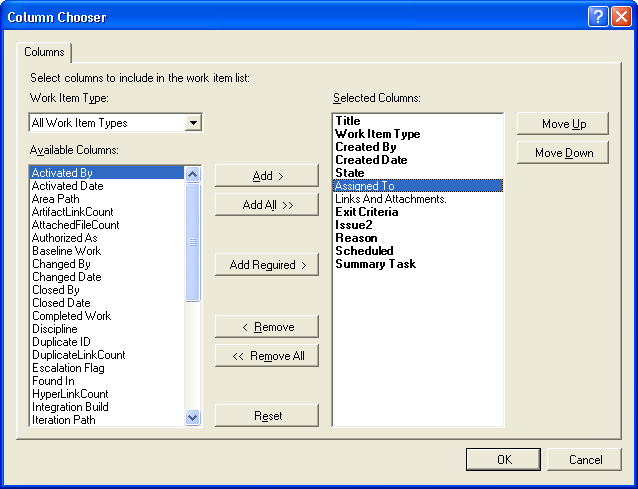Click the Help question mark icon
The width and height of the screenshot is (638, 489).
pyautogui.click(x=598, y=16)
